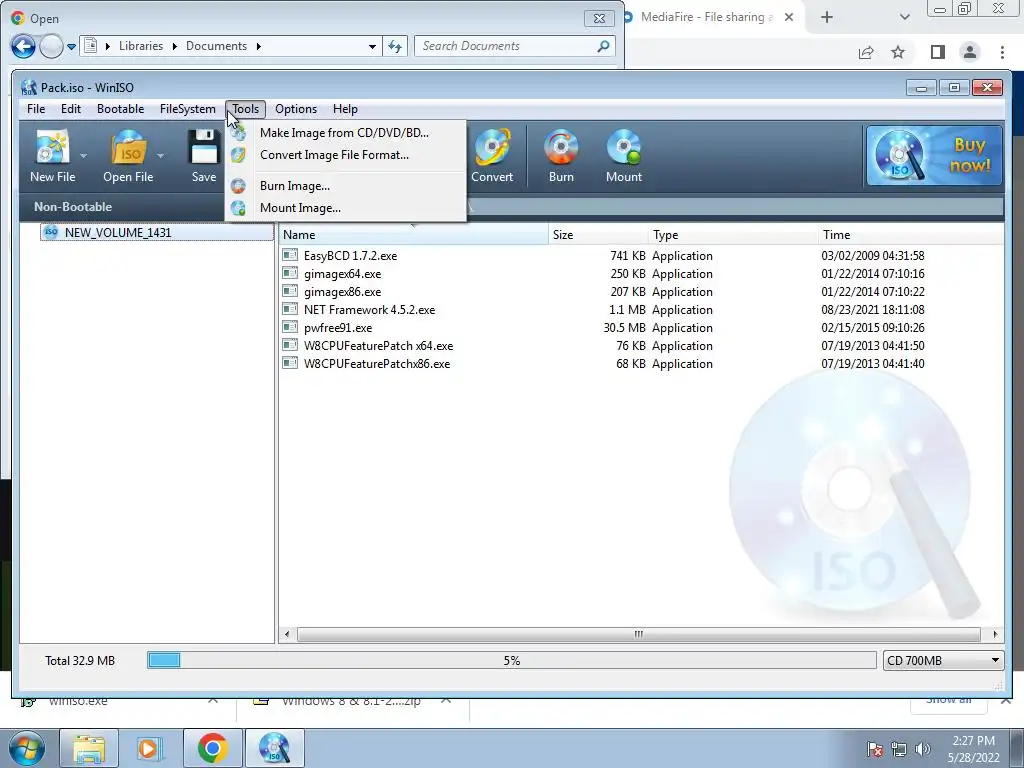Sort the list by the Time column
Screen dimensions: 1024x768
tap(910, 234)
